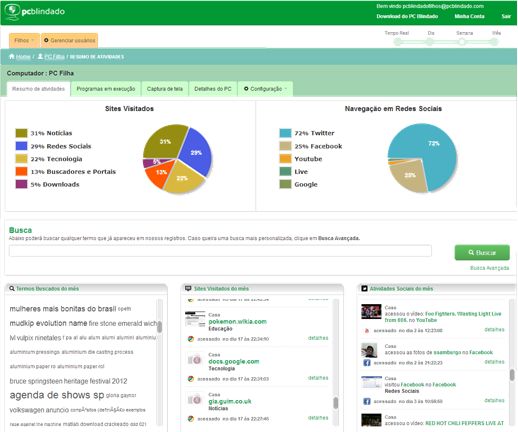Click Facebook legend color swatch

pos(285,146)
